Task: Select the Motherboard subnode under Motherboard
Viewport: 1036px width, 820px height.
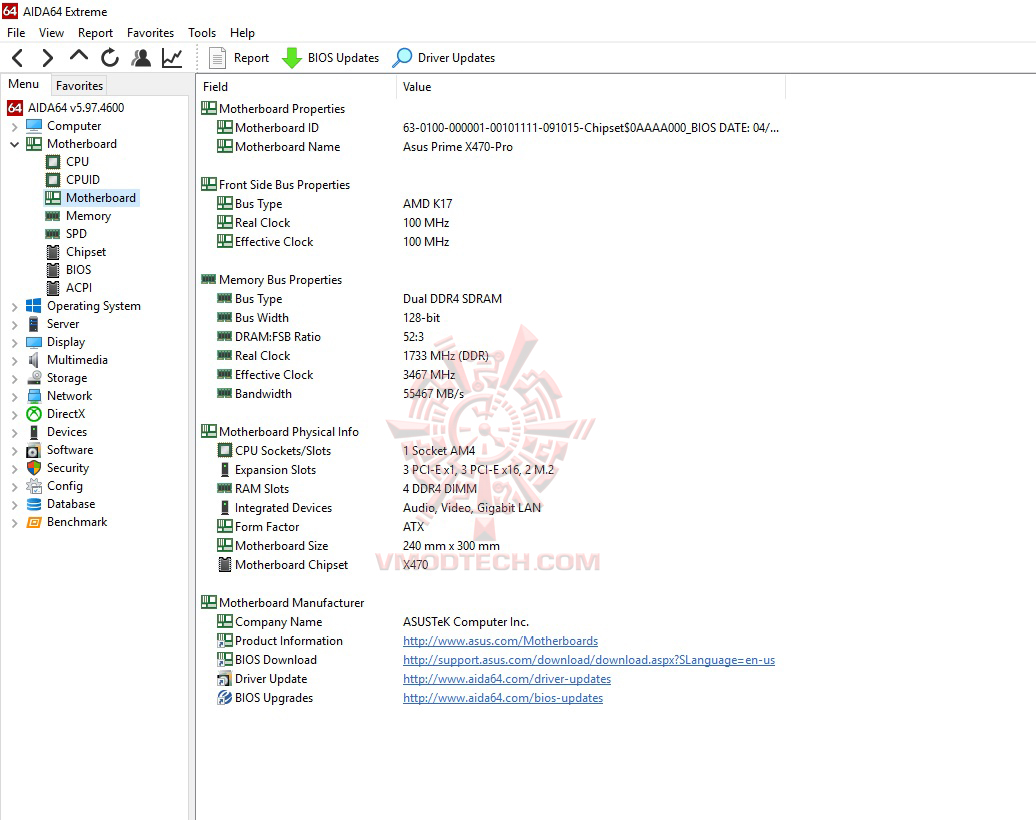Action: [91, 198]
